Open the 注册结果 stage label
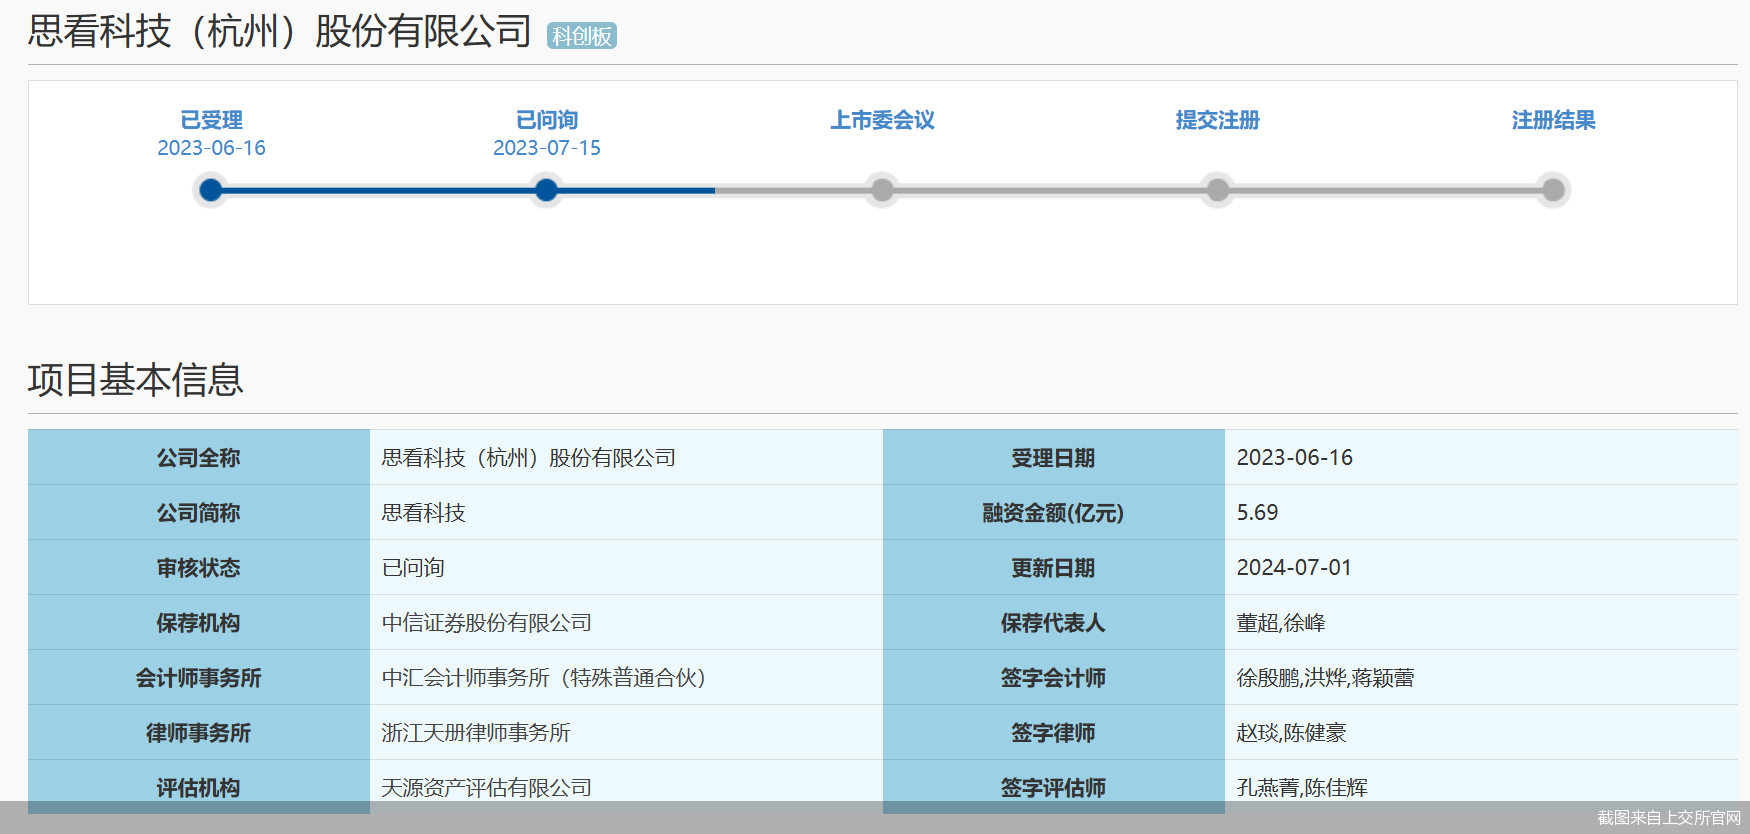This screenshot has width=1750, height=834. (1553, 120)
